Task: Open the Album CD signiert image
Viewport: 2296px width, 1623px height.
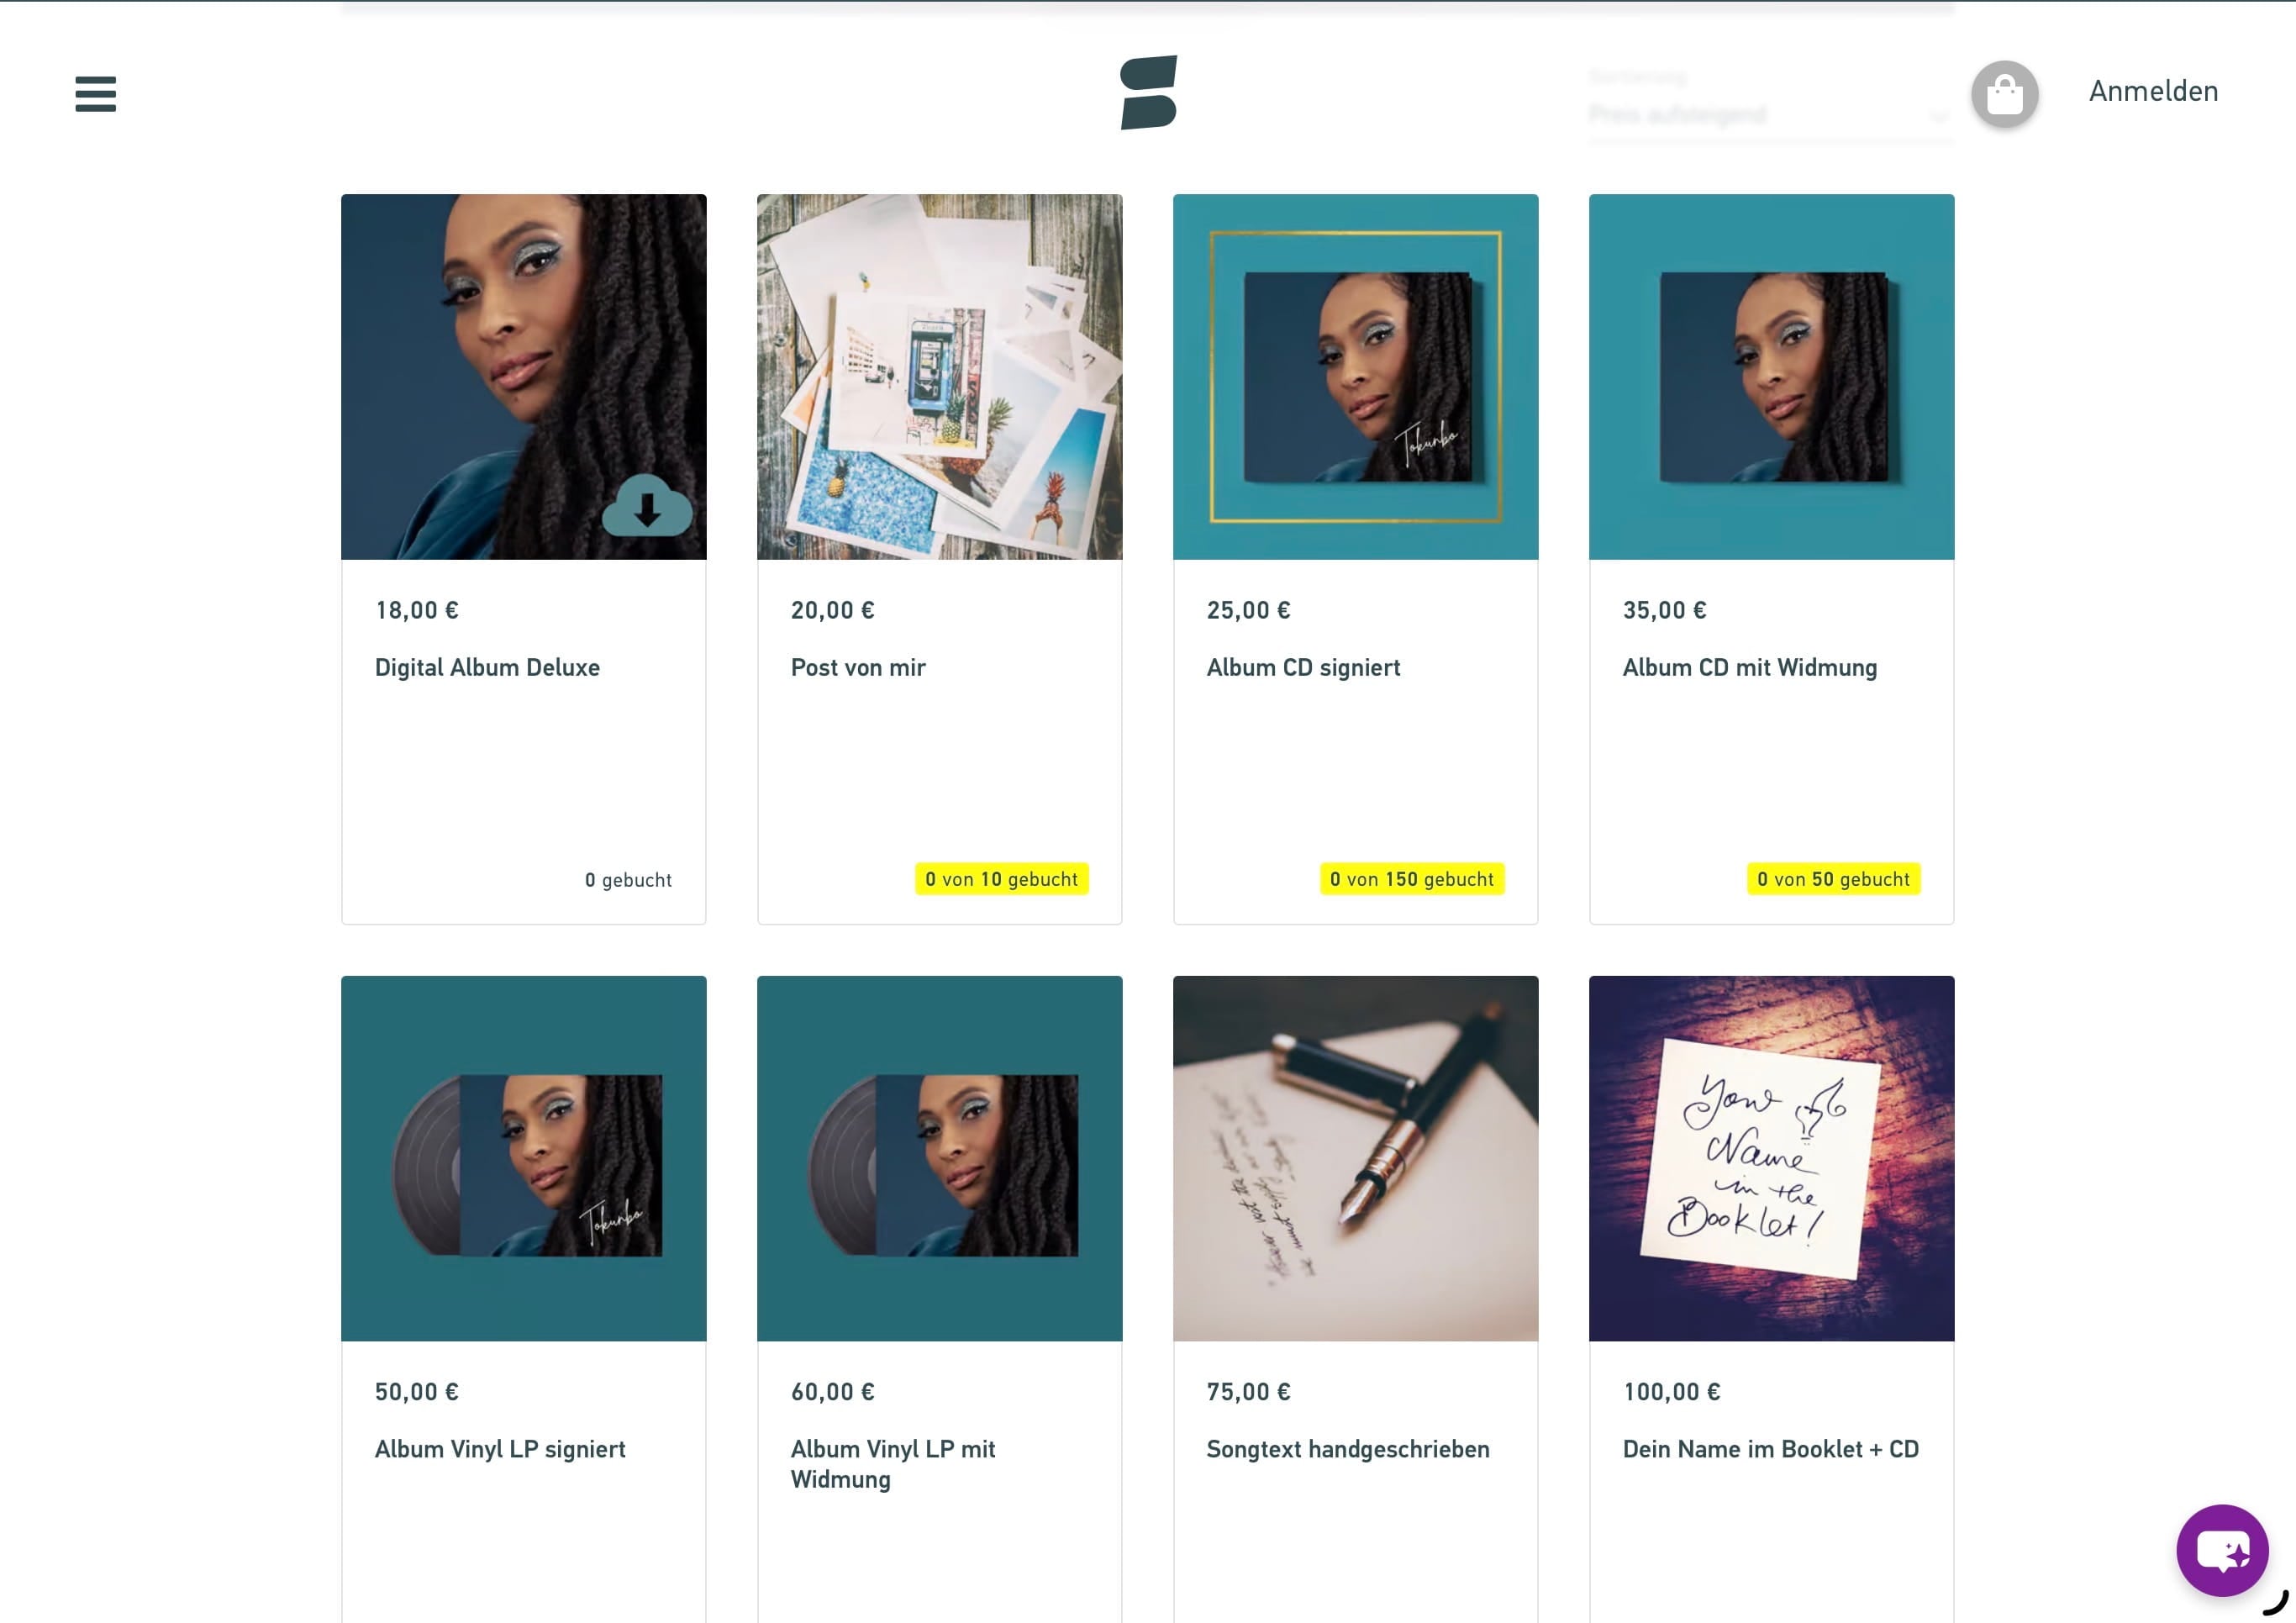Action: click(1355, 377)
